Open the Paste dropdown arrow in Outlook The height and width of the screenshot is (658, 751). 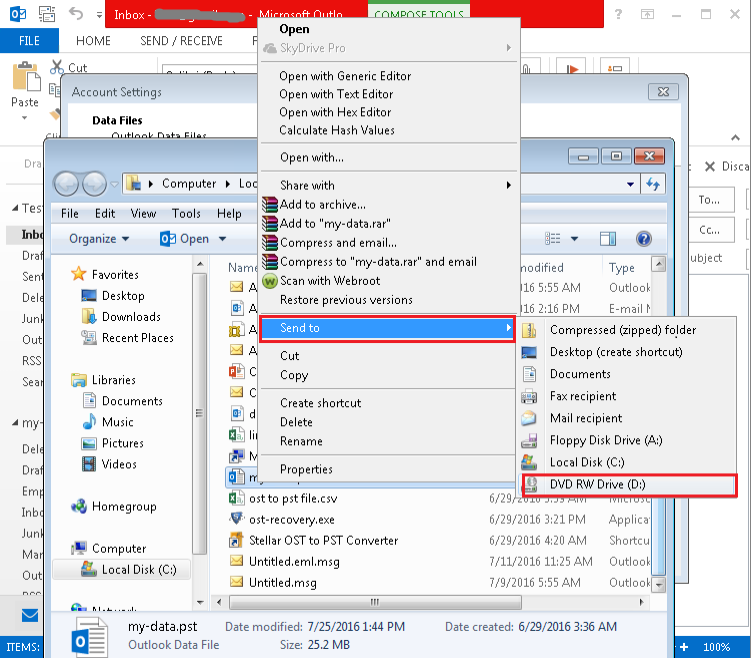pyautogui.click(x=24, y=118)
